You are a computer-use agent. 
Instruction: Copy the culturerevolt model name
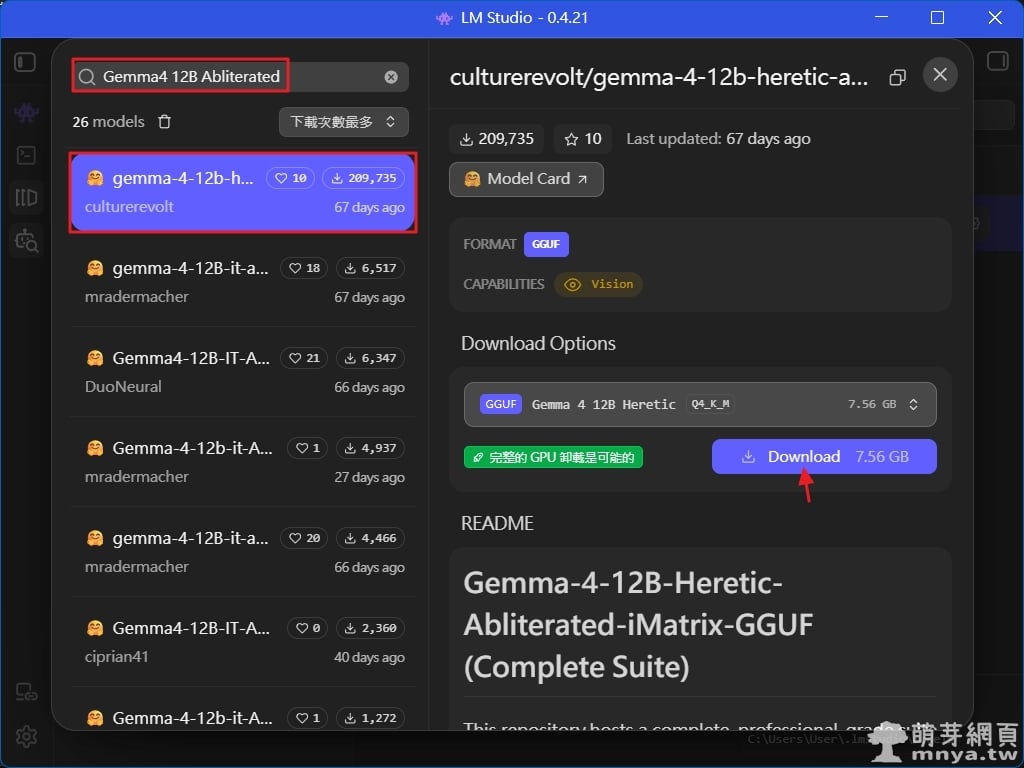[x=897, y=78]
